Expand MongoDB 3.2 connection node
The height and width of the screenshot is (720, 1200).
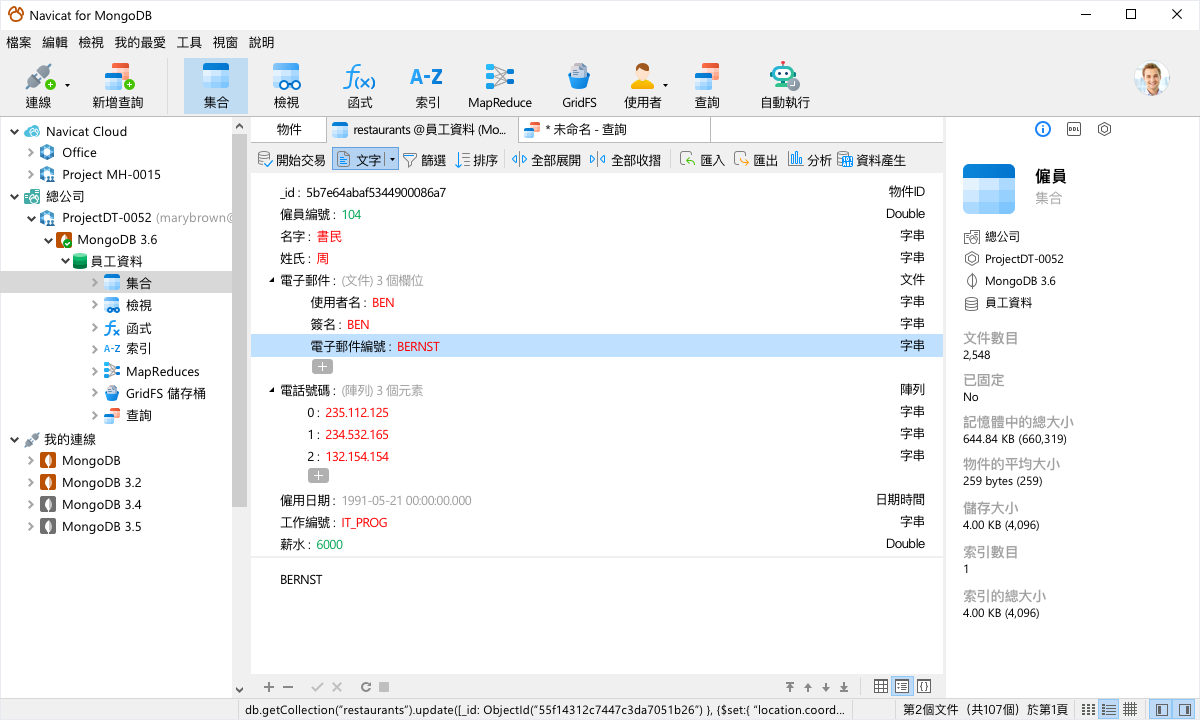30,482
